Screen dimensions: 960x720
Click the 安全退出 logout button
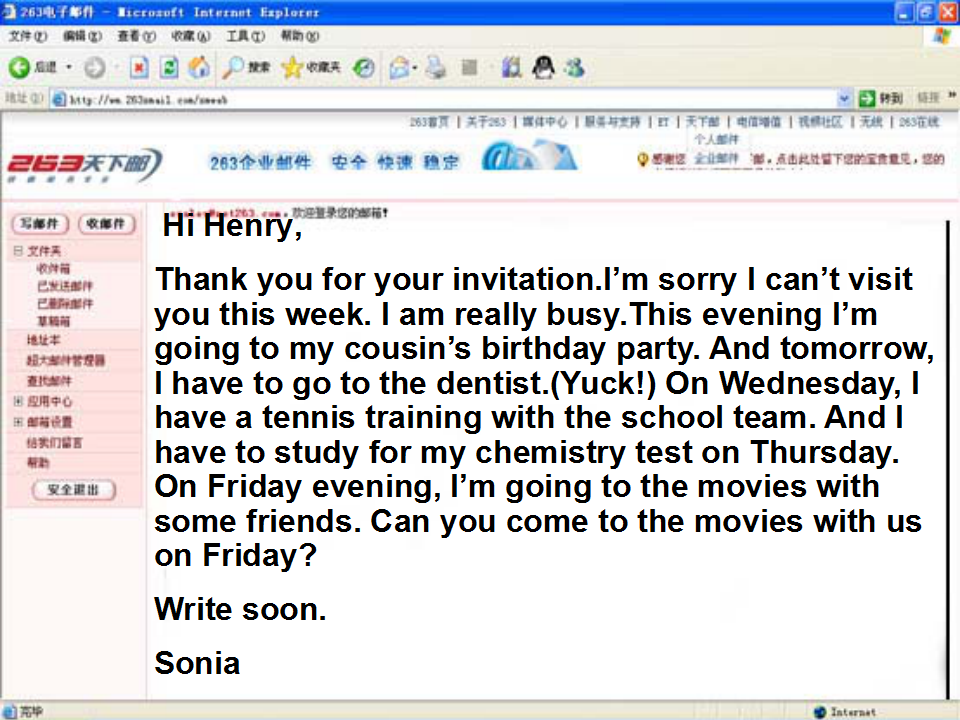[73, 490]
